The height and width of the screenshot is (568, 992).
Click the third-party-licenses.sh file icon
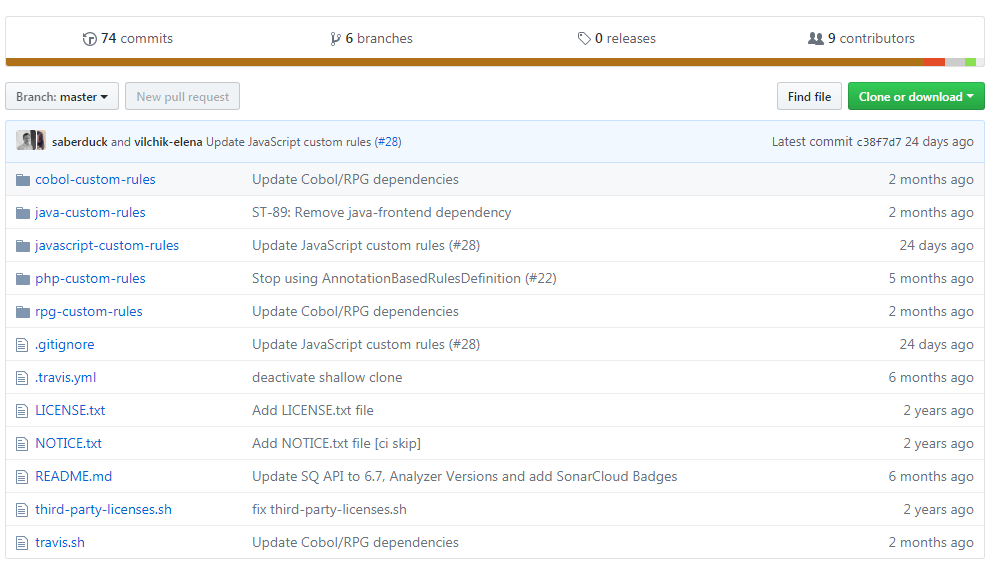click(x=22, y=510)
